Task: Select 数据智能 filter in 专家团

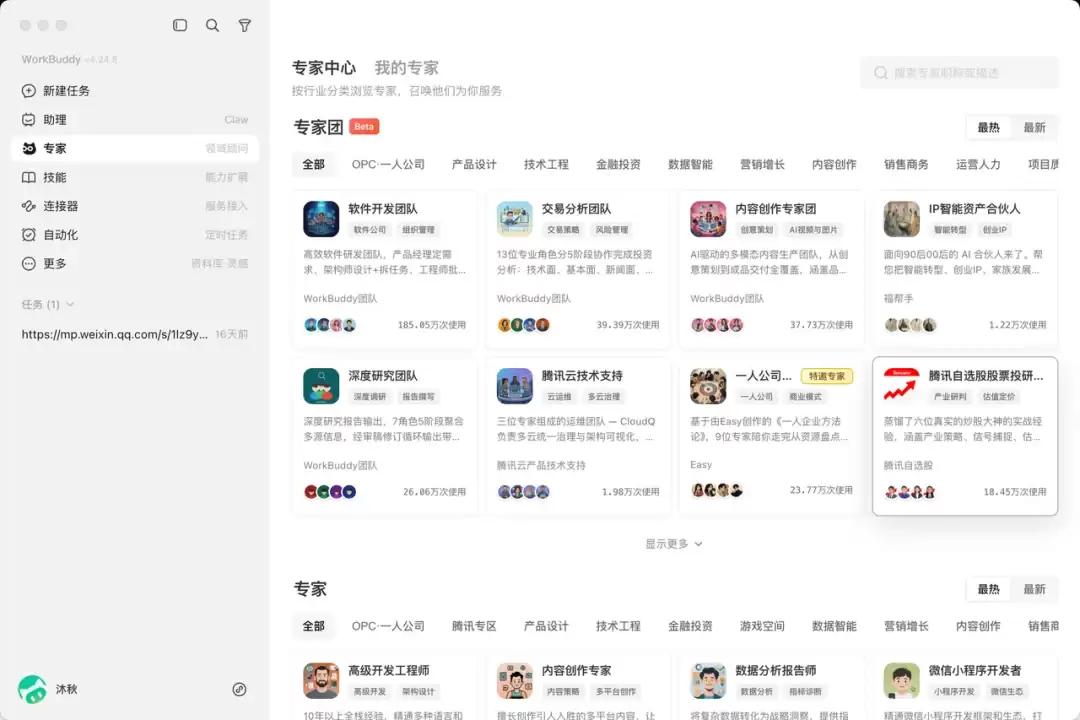Action: tap(690, 165)
